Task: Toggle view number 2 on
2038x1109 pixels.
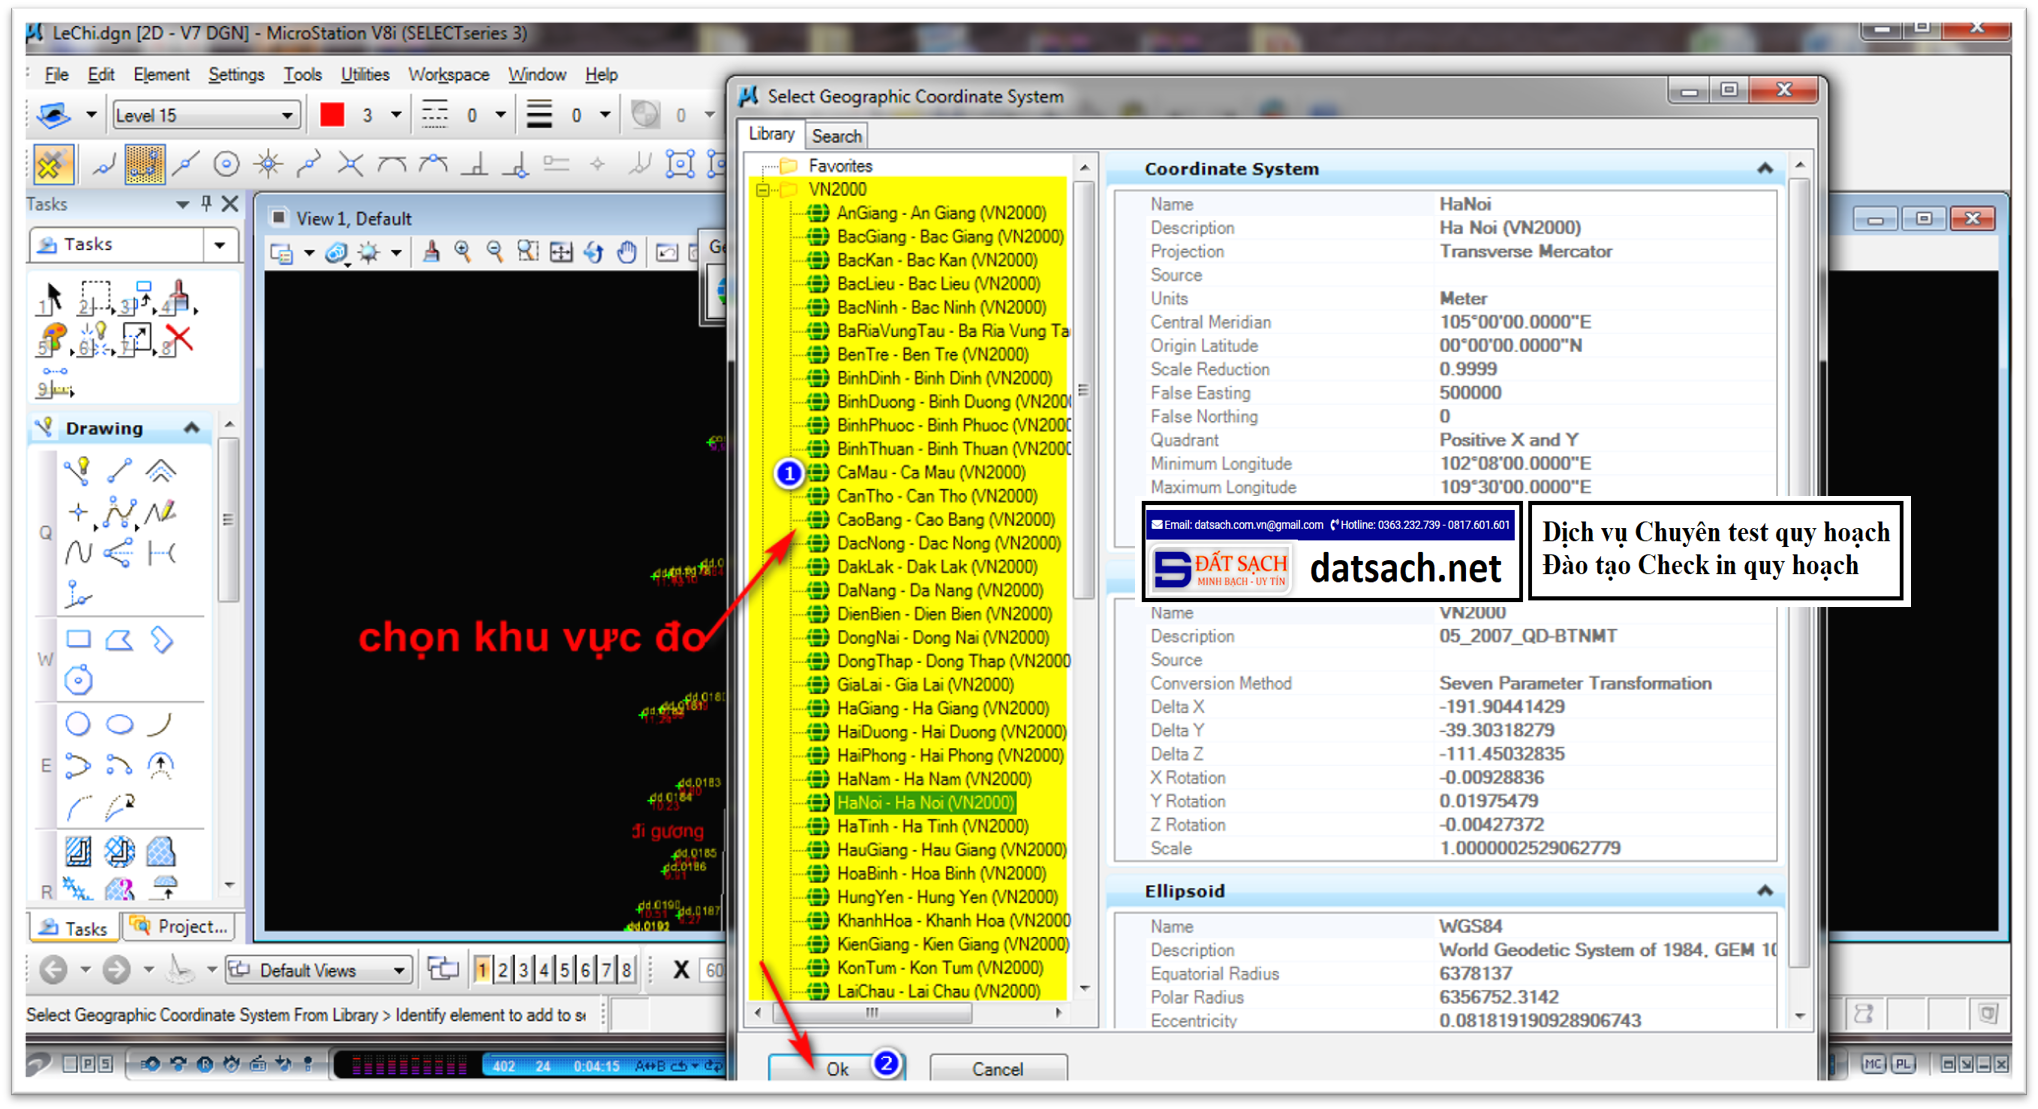Action: coord(503,970)
